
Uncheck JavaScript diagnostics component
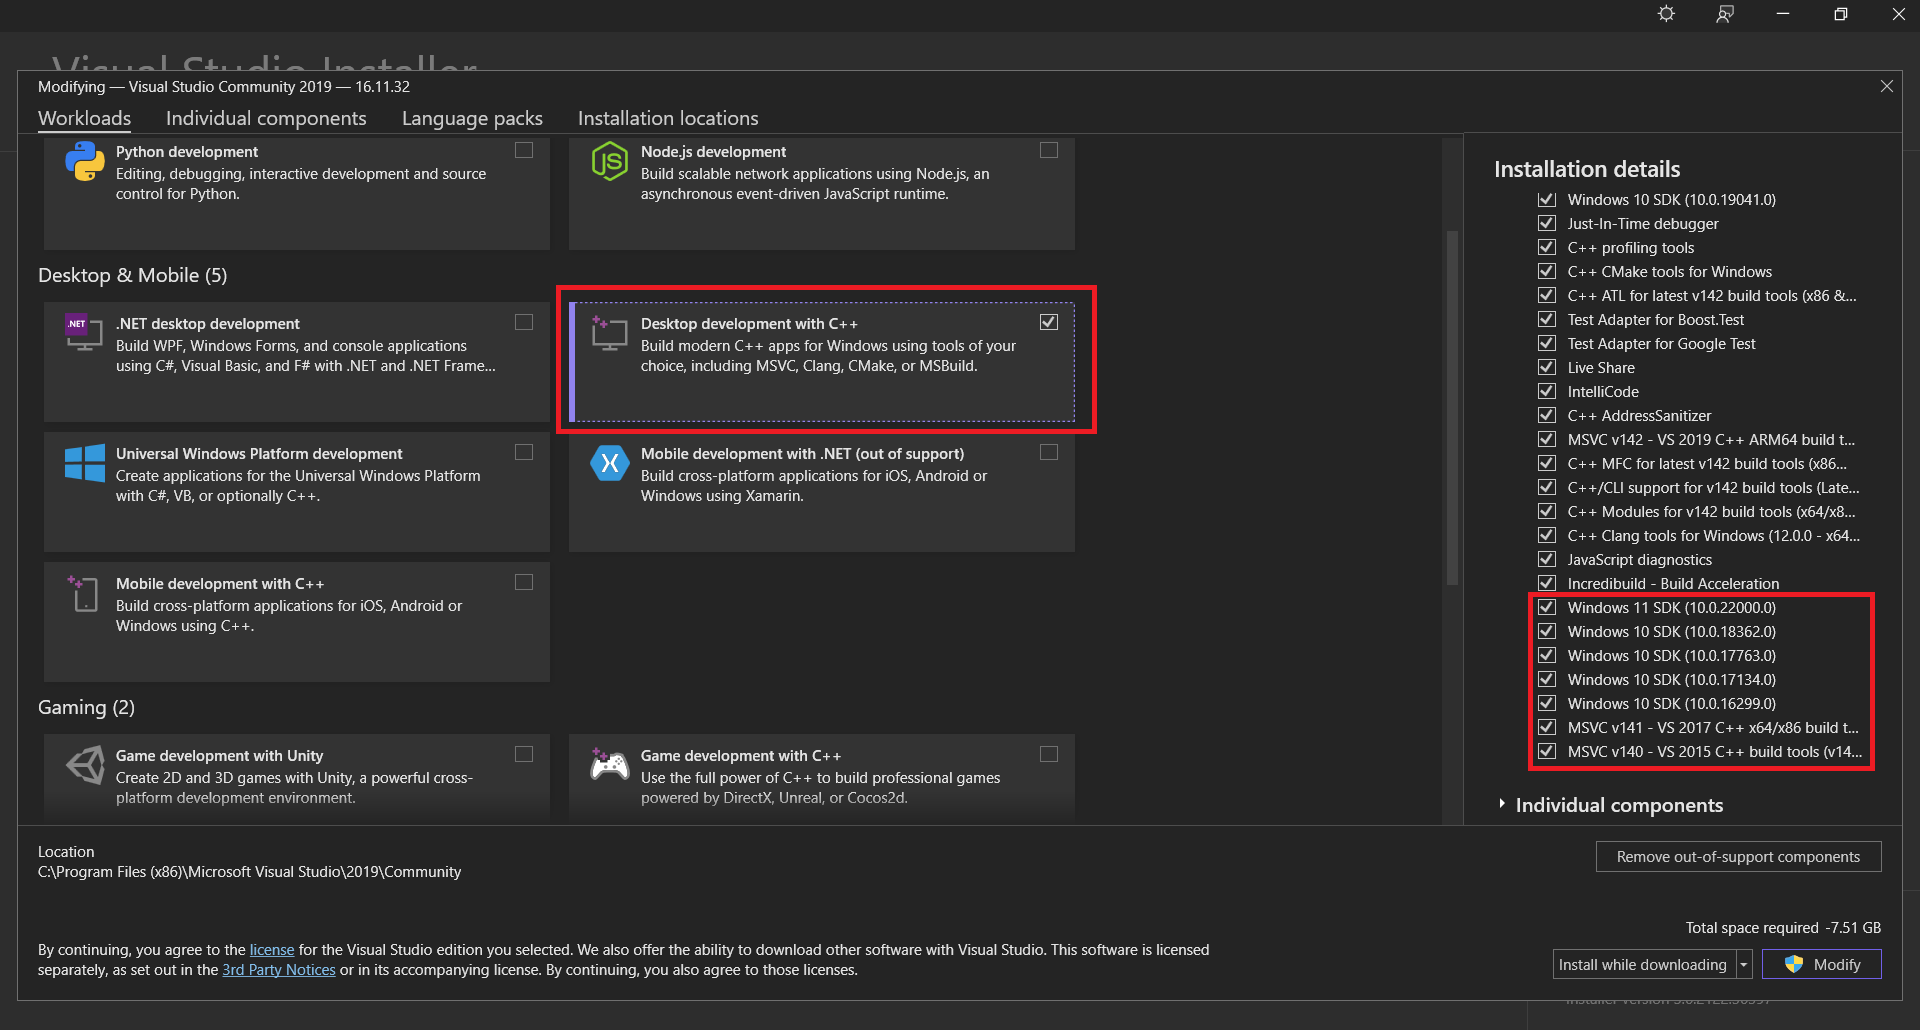1547,559
